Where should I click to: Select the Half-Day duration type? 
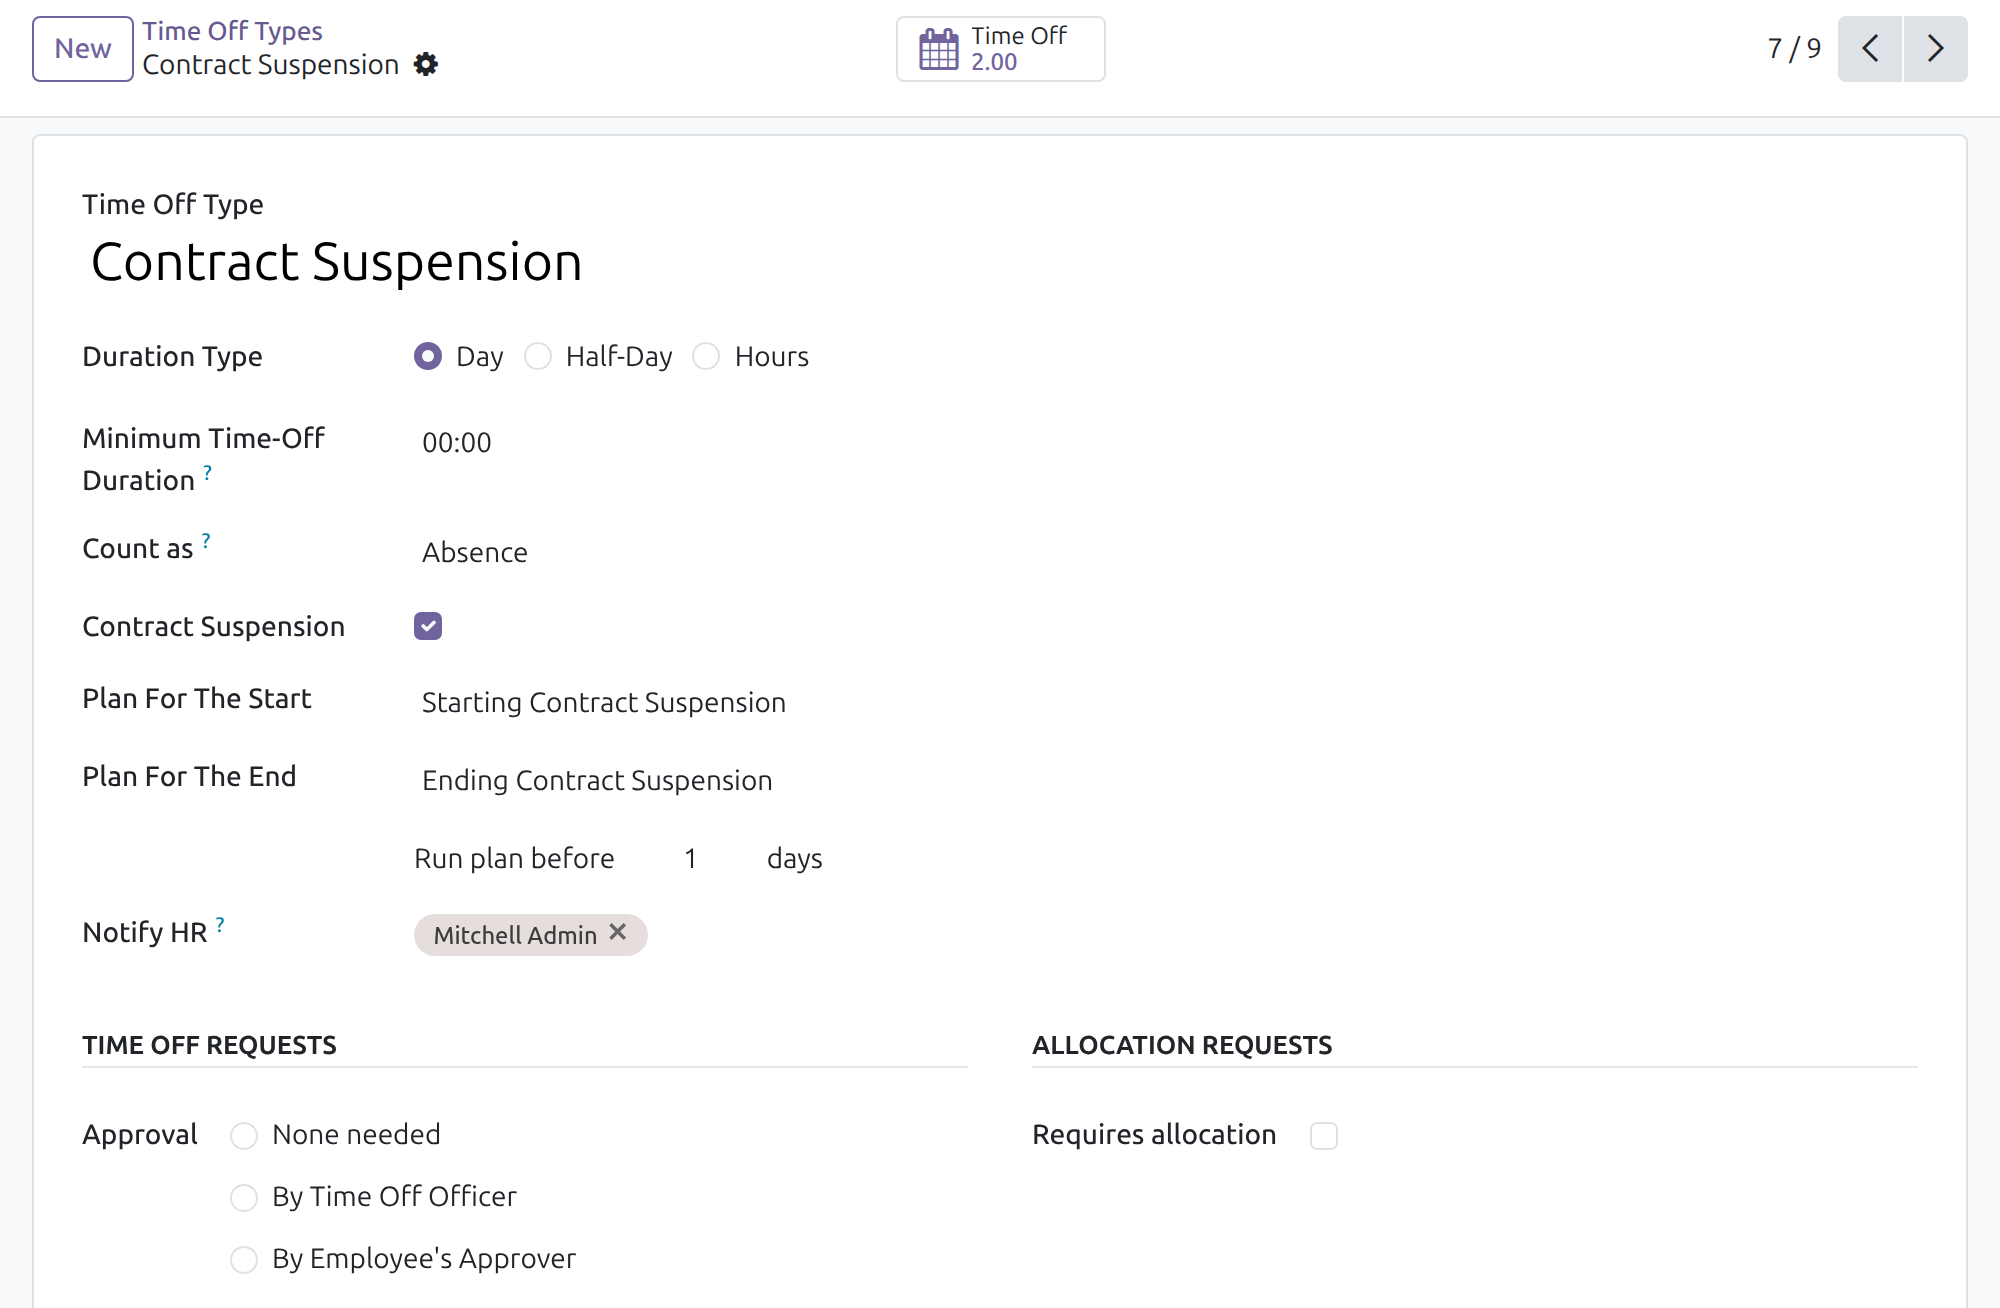(x=538, y=356)
